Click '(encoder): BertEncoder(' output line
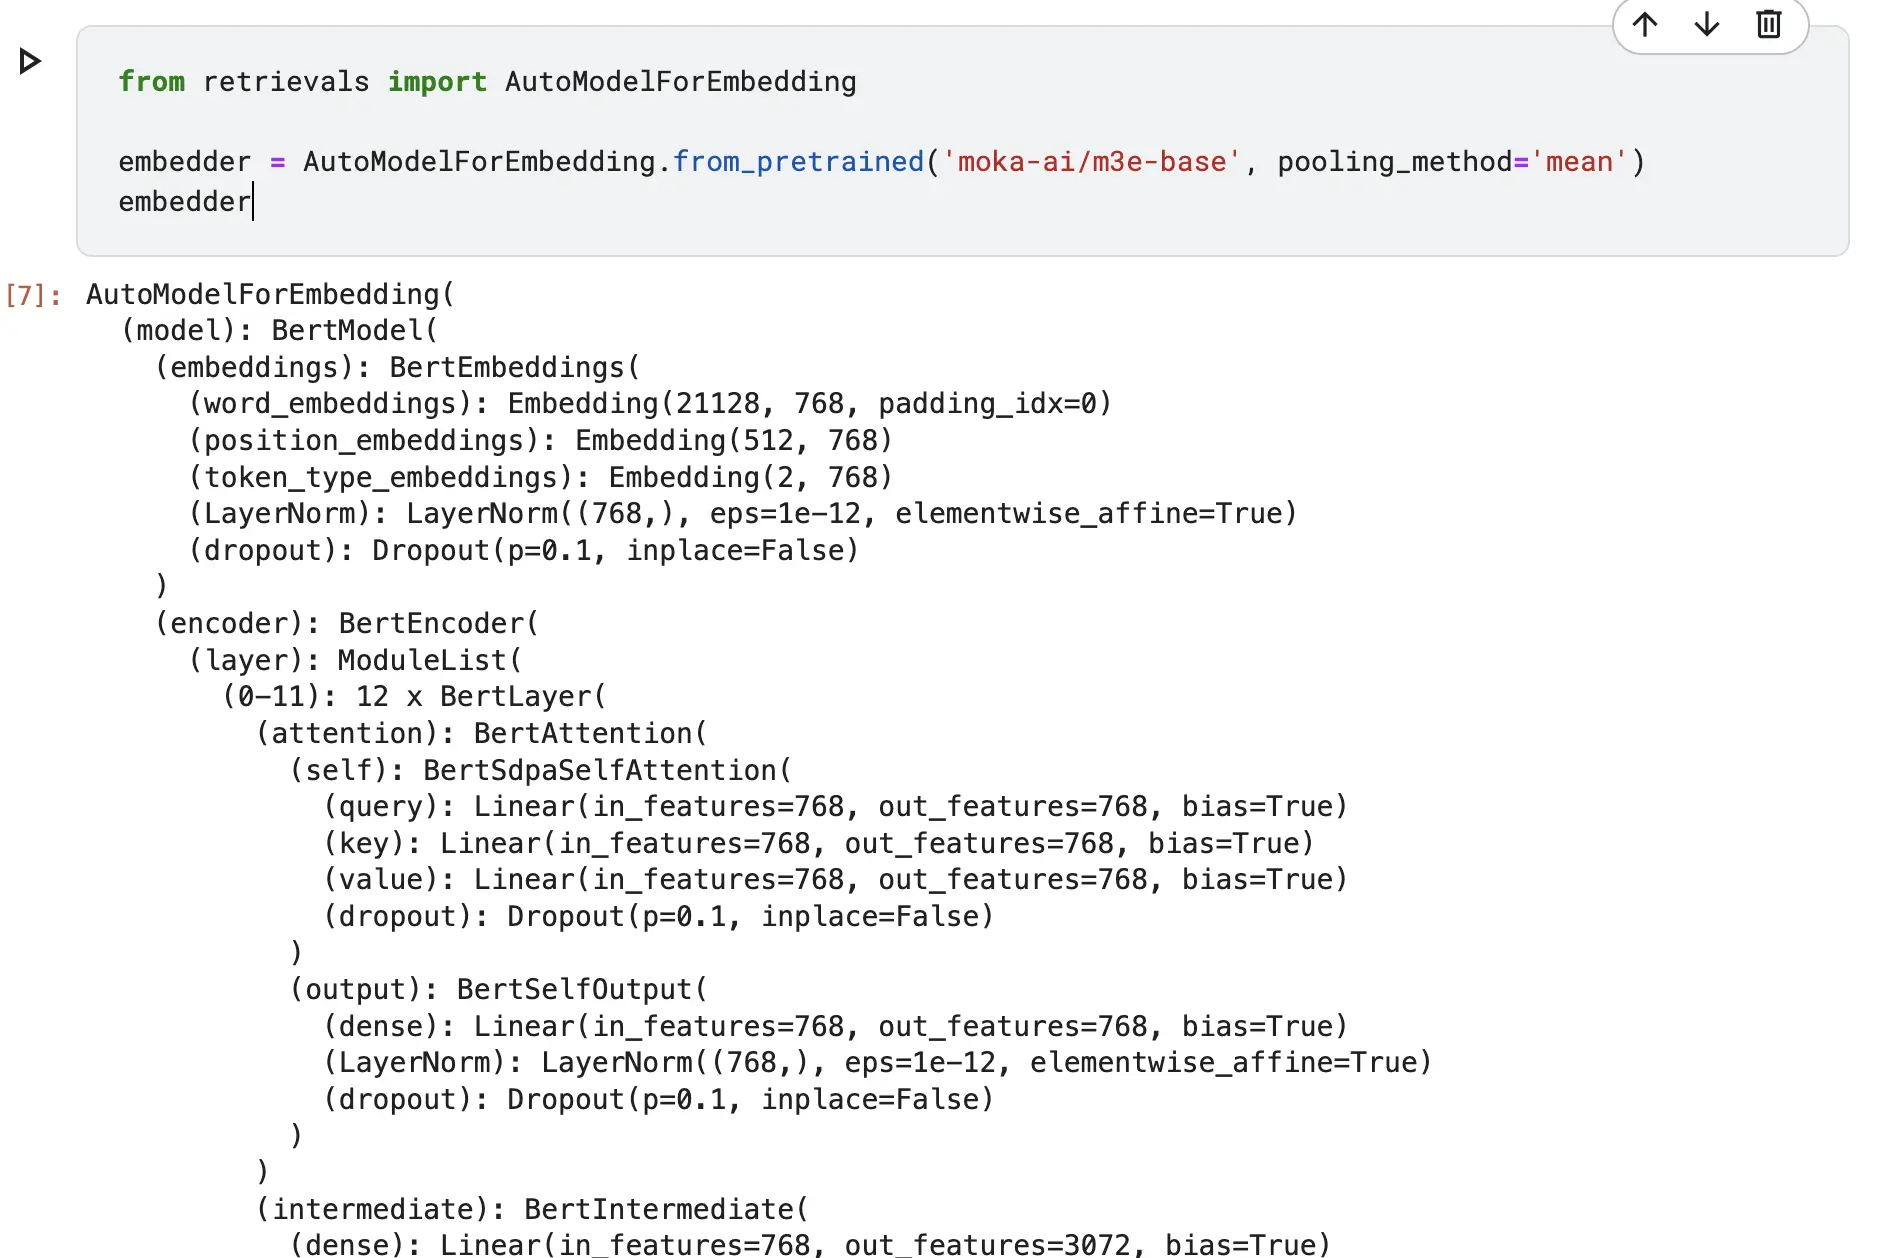This screenshot has width=1902, height=1258. point(347,624)
